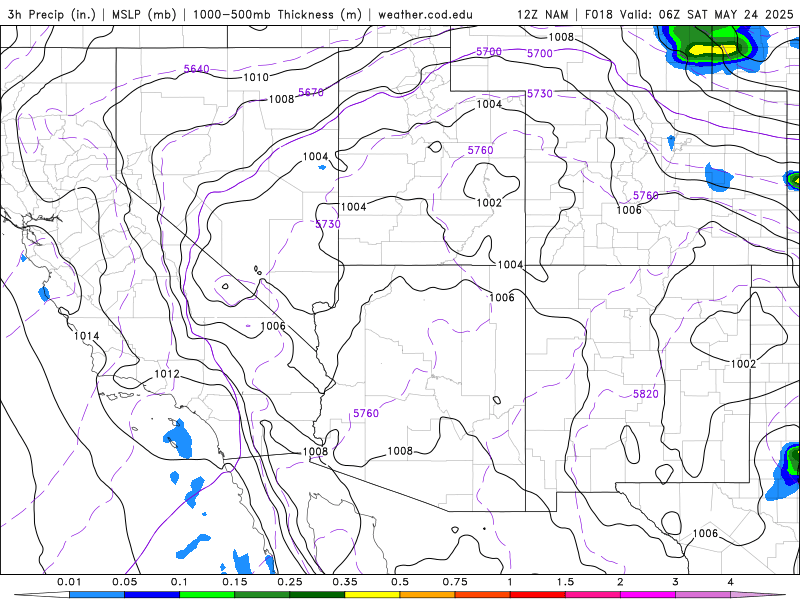800x600 pixels.
Task: Pick the light blue 0.01–0.05 legend swatch
Action: [x=97, y=595]
